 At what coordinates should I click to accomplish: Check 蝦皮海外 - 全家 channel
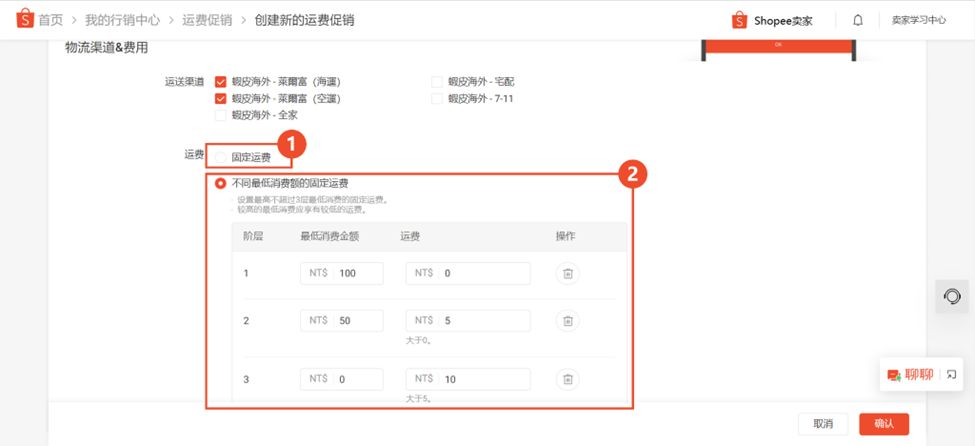click(220, 115)
